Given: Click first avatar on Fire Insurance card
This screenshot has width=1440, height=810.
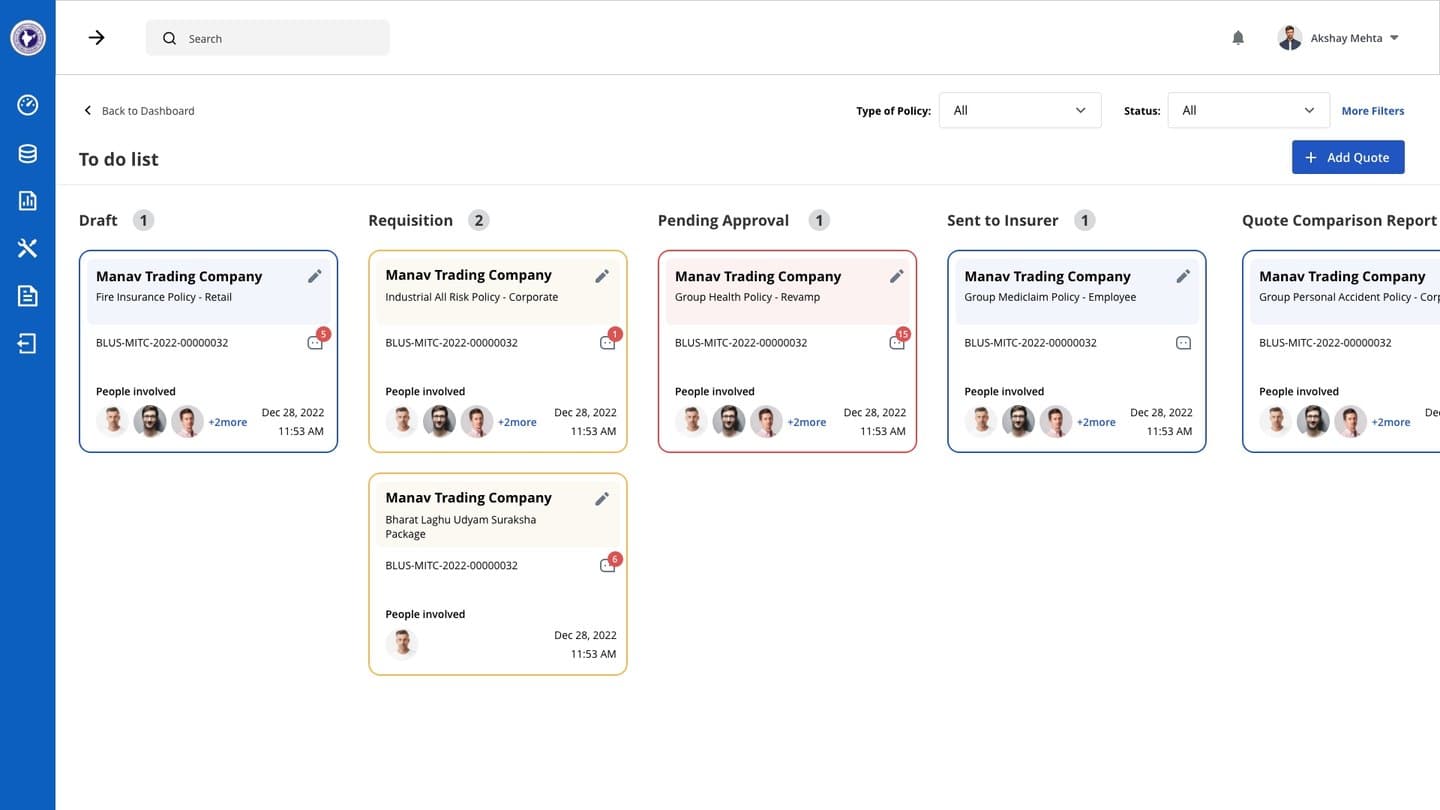Looking at the screenshot, I should coord(113,422).
